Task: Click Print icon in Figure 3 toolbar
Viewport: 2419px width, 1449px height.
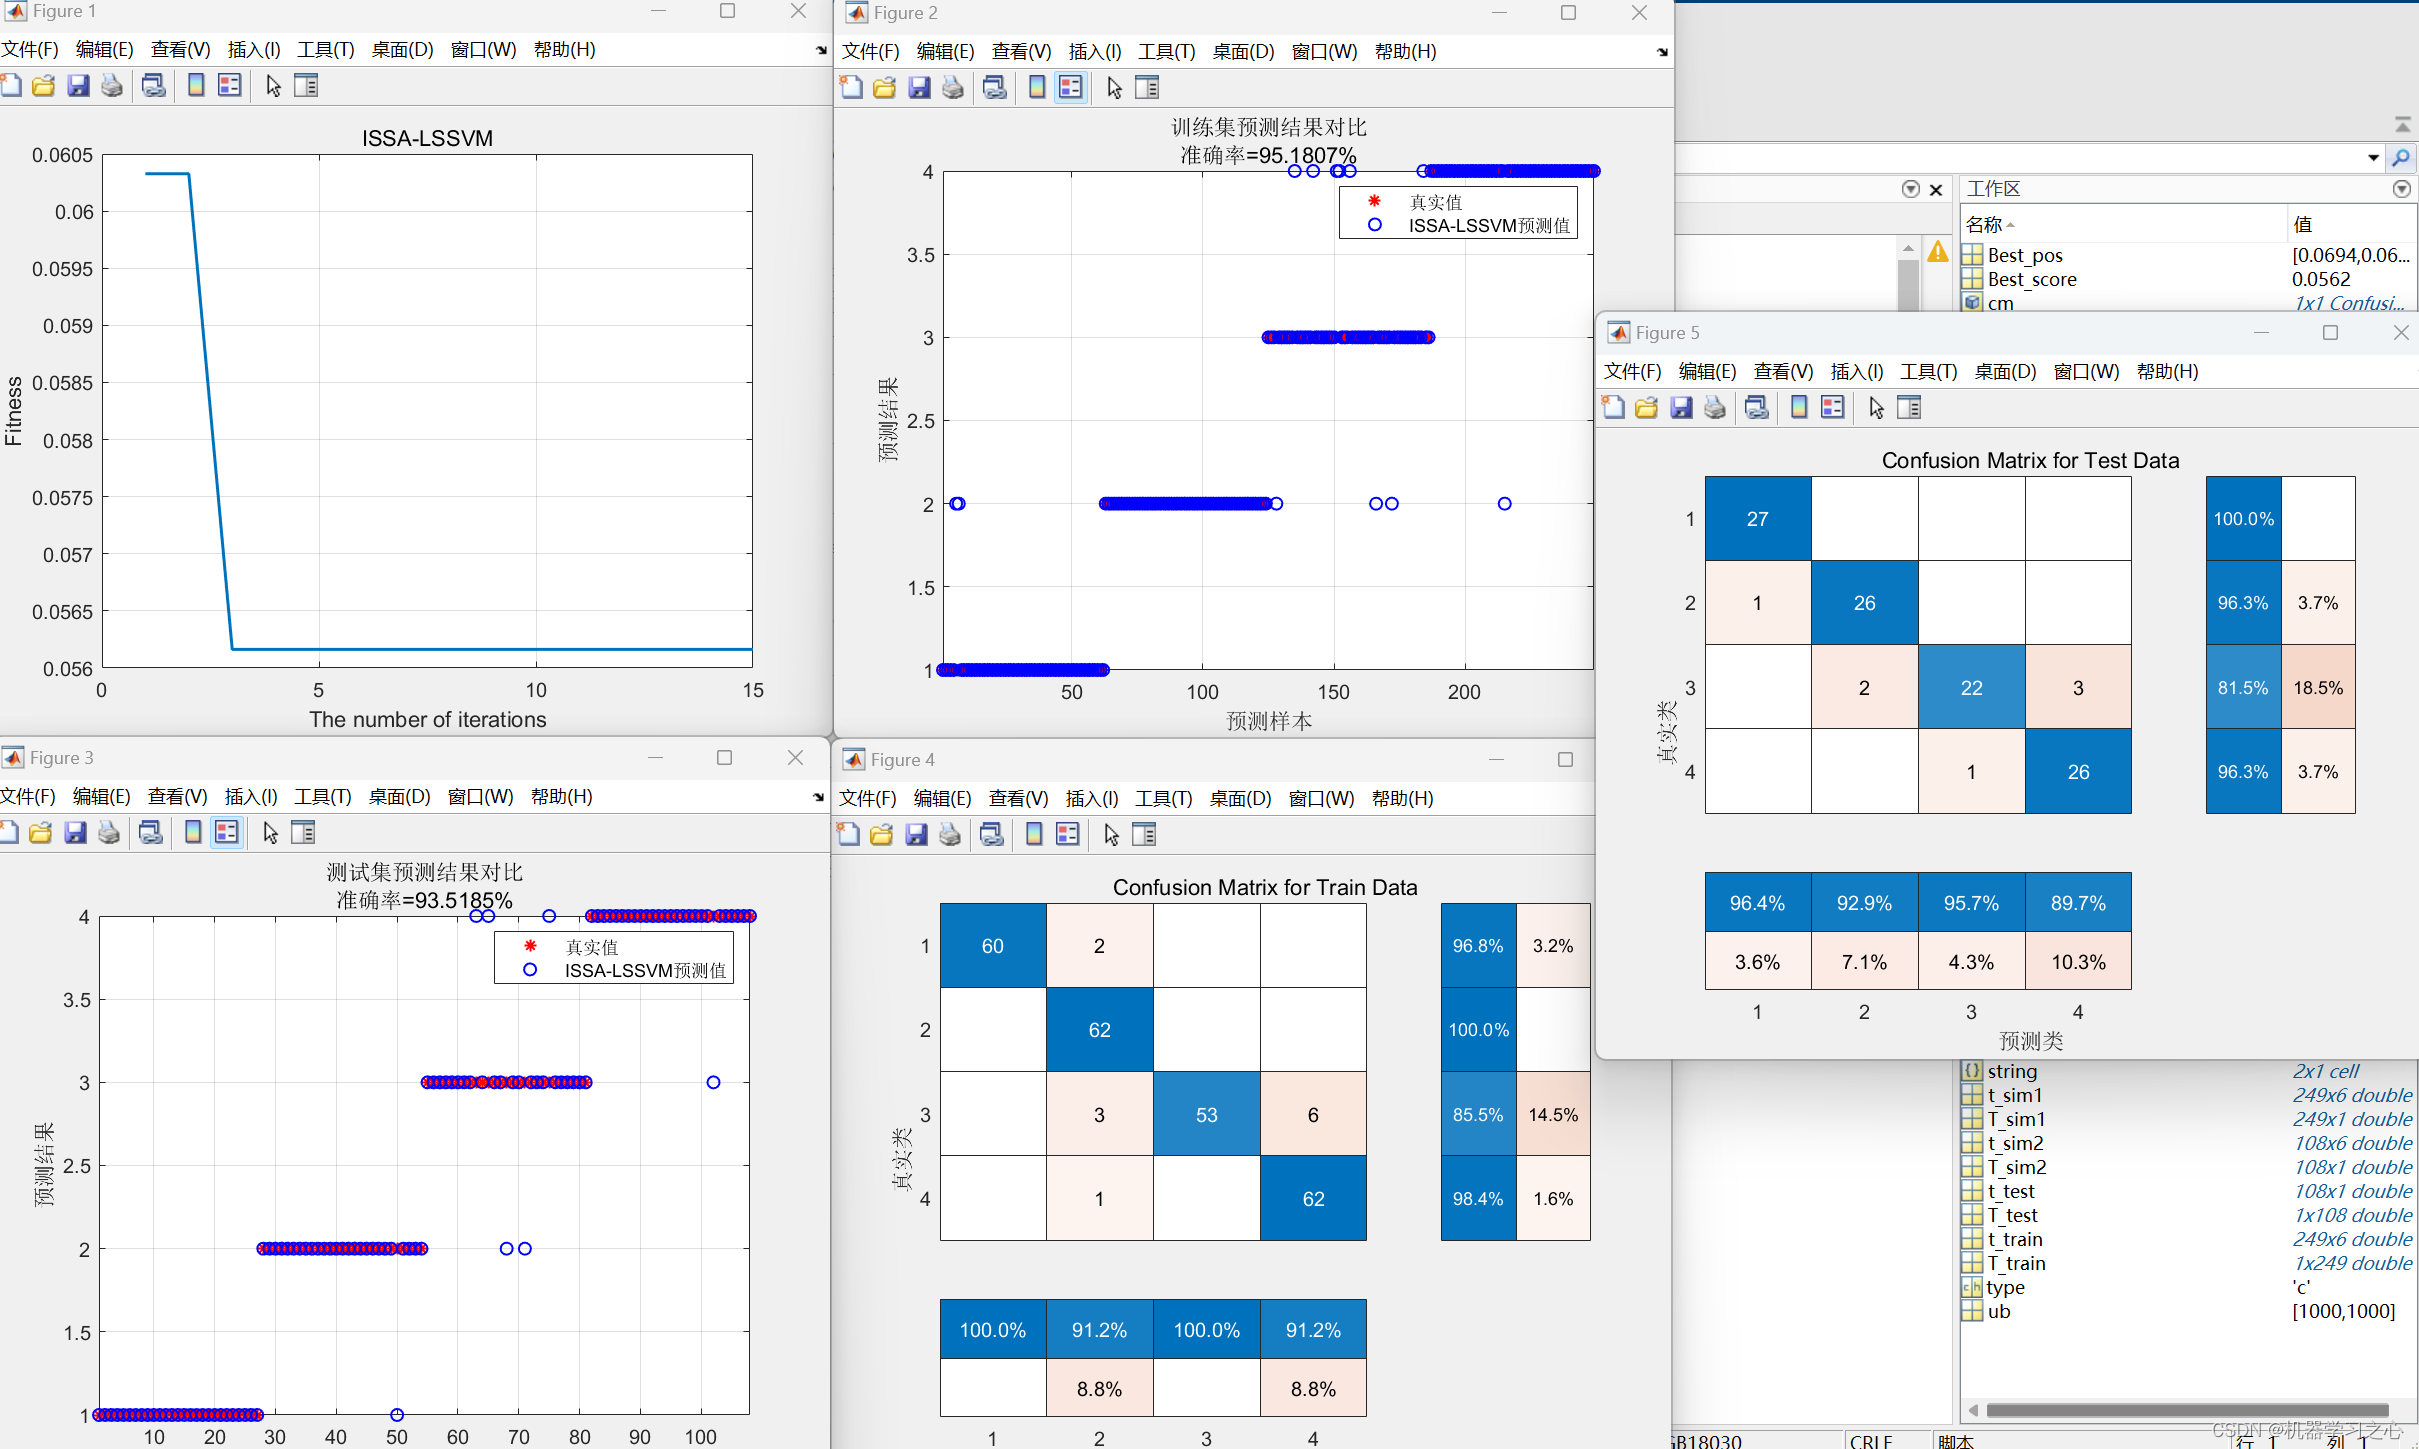Action: pyautogui.click(x=109, y=833)
